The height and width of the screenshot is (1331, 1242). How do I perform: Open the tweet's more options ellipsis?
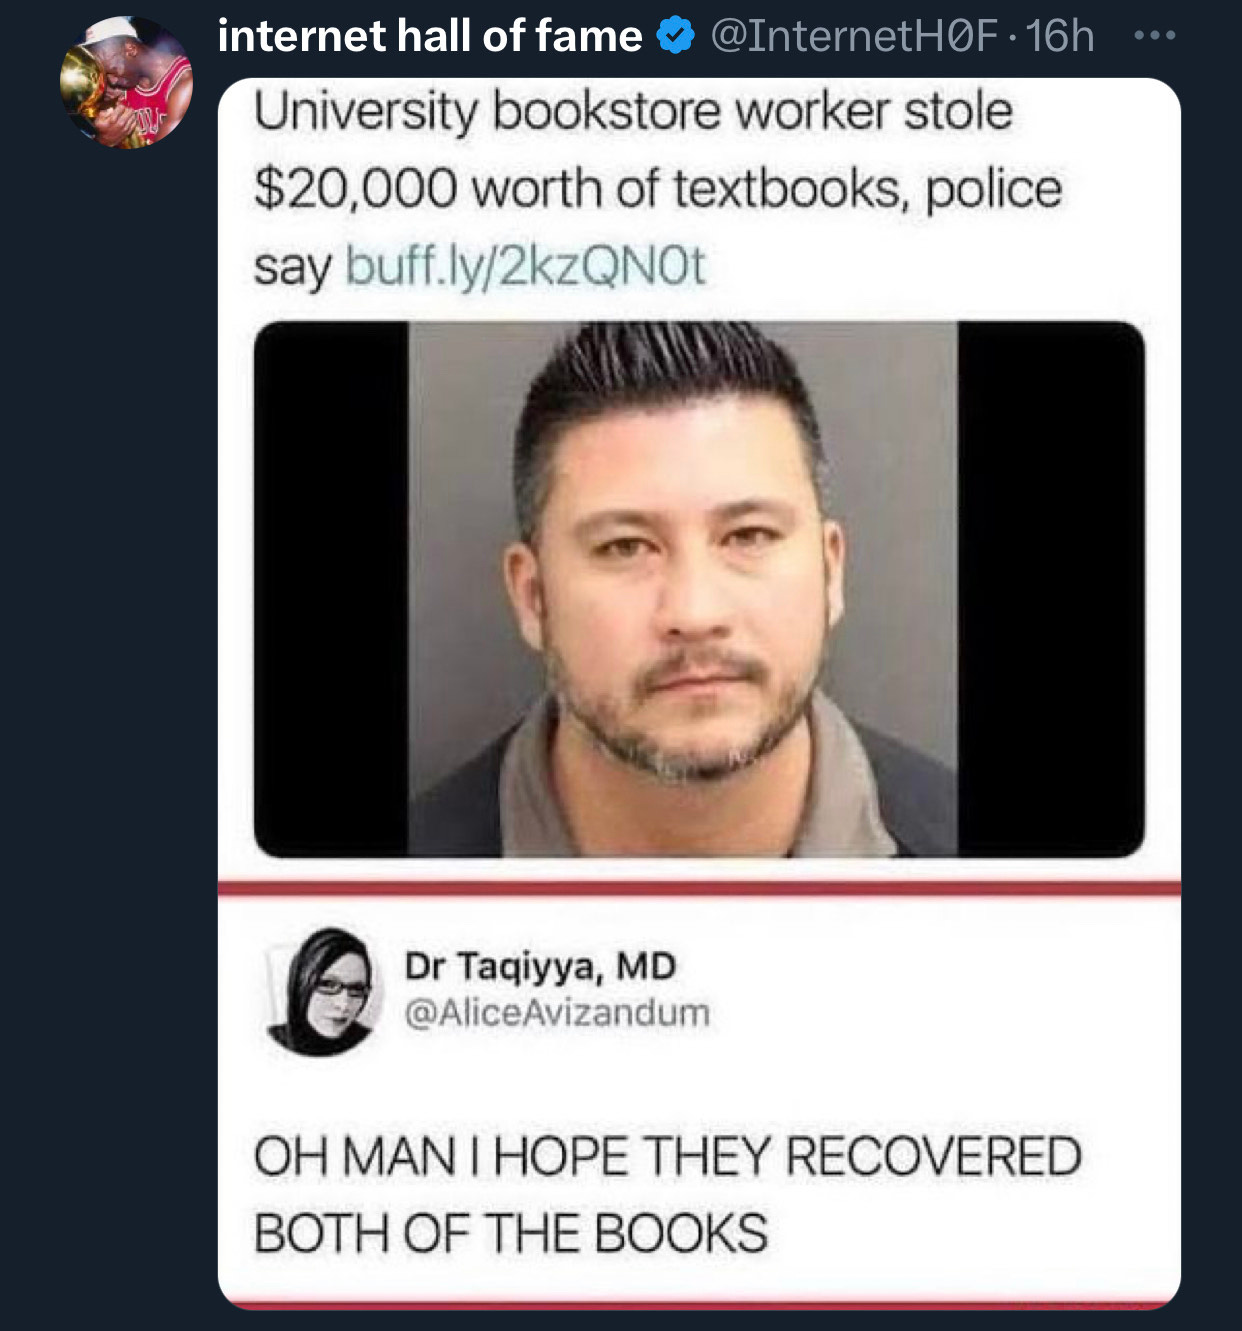[x=1155, y=36]
